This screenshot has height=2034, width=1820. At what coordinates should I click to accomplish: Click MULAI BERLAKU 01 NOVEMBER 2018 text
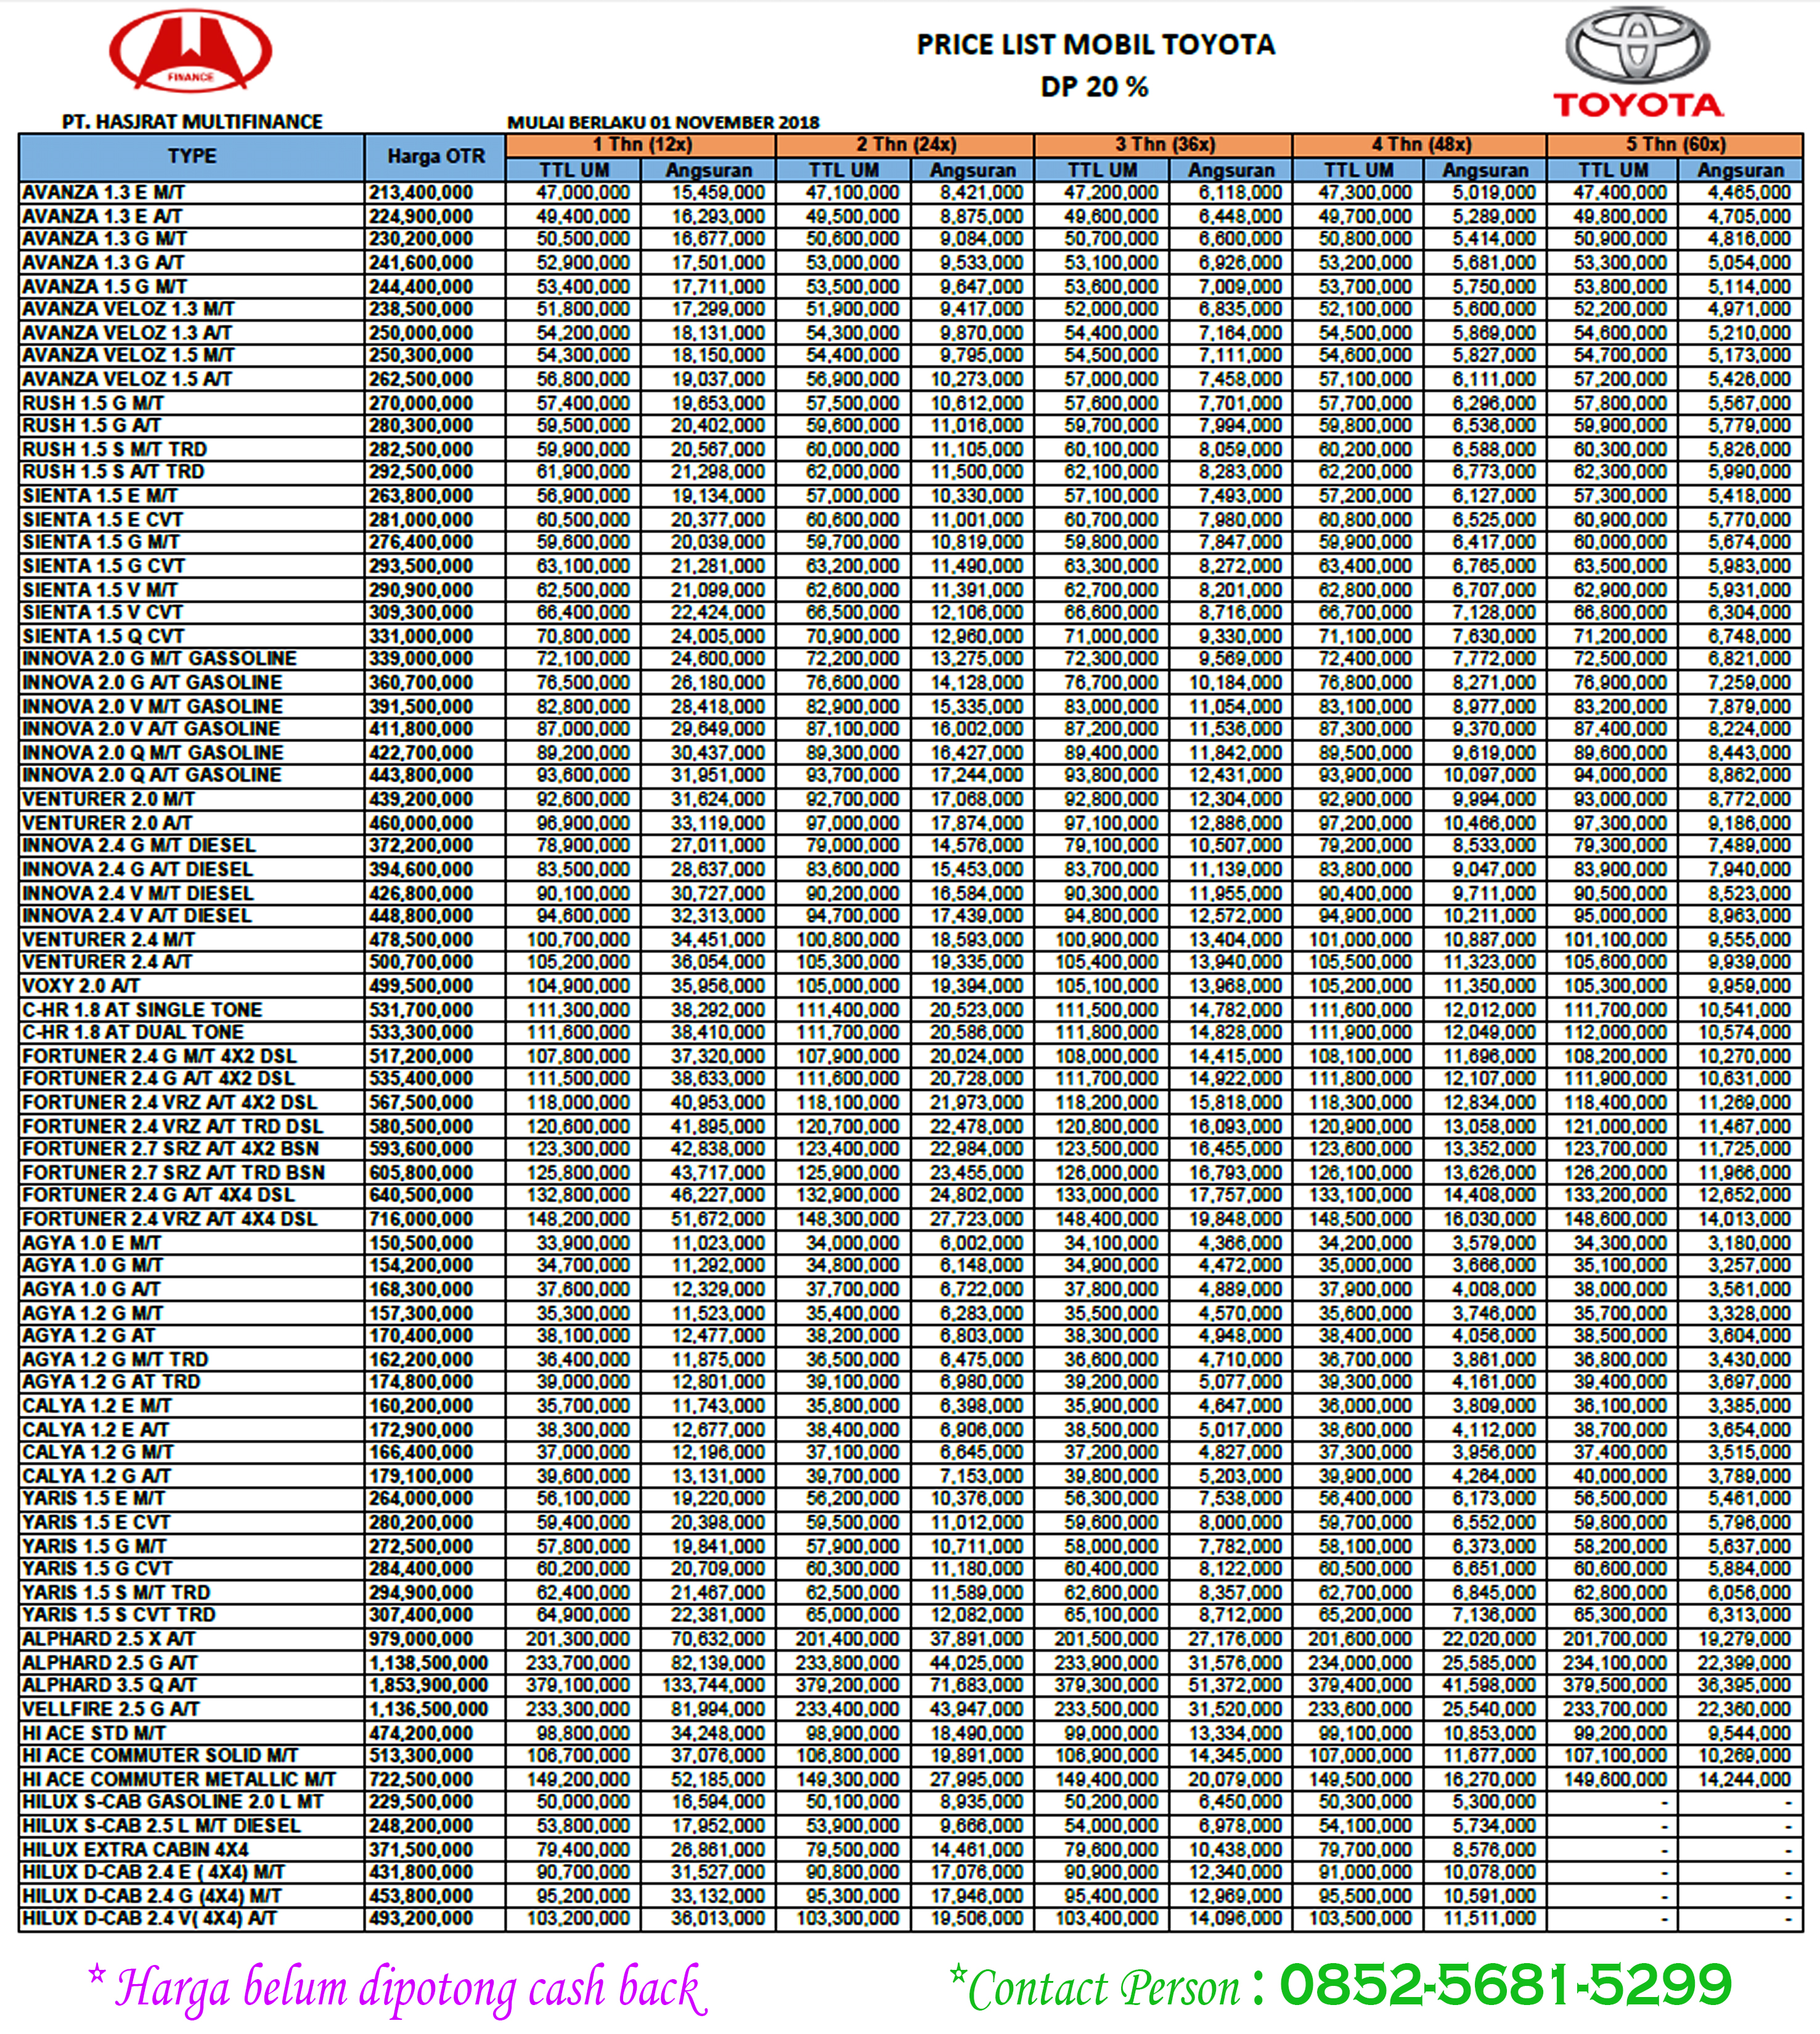coord(663,122)
